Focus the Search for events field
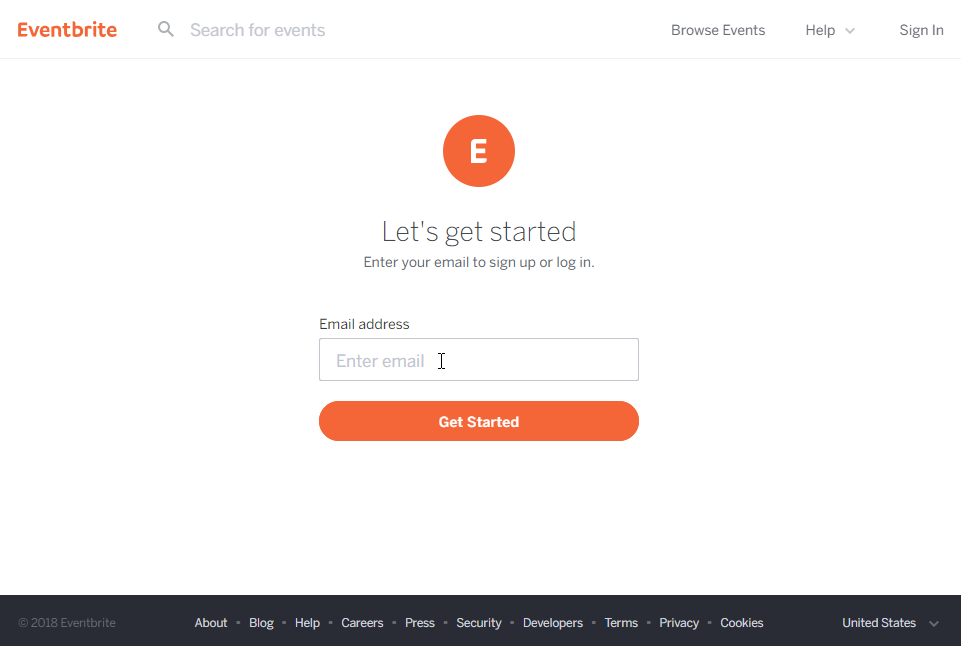This screenshot has height=646, width=961. (x=257, y=30)
